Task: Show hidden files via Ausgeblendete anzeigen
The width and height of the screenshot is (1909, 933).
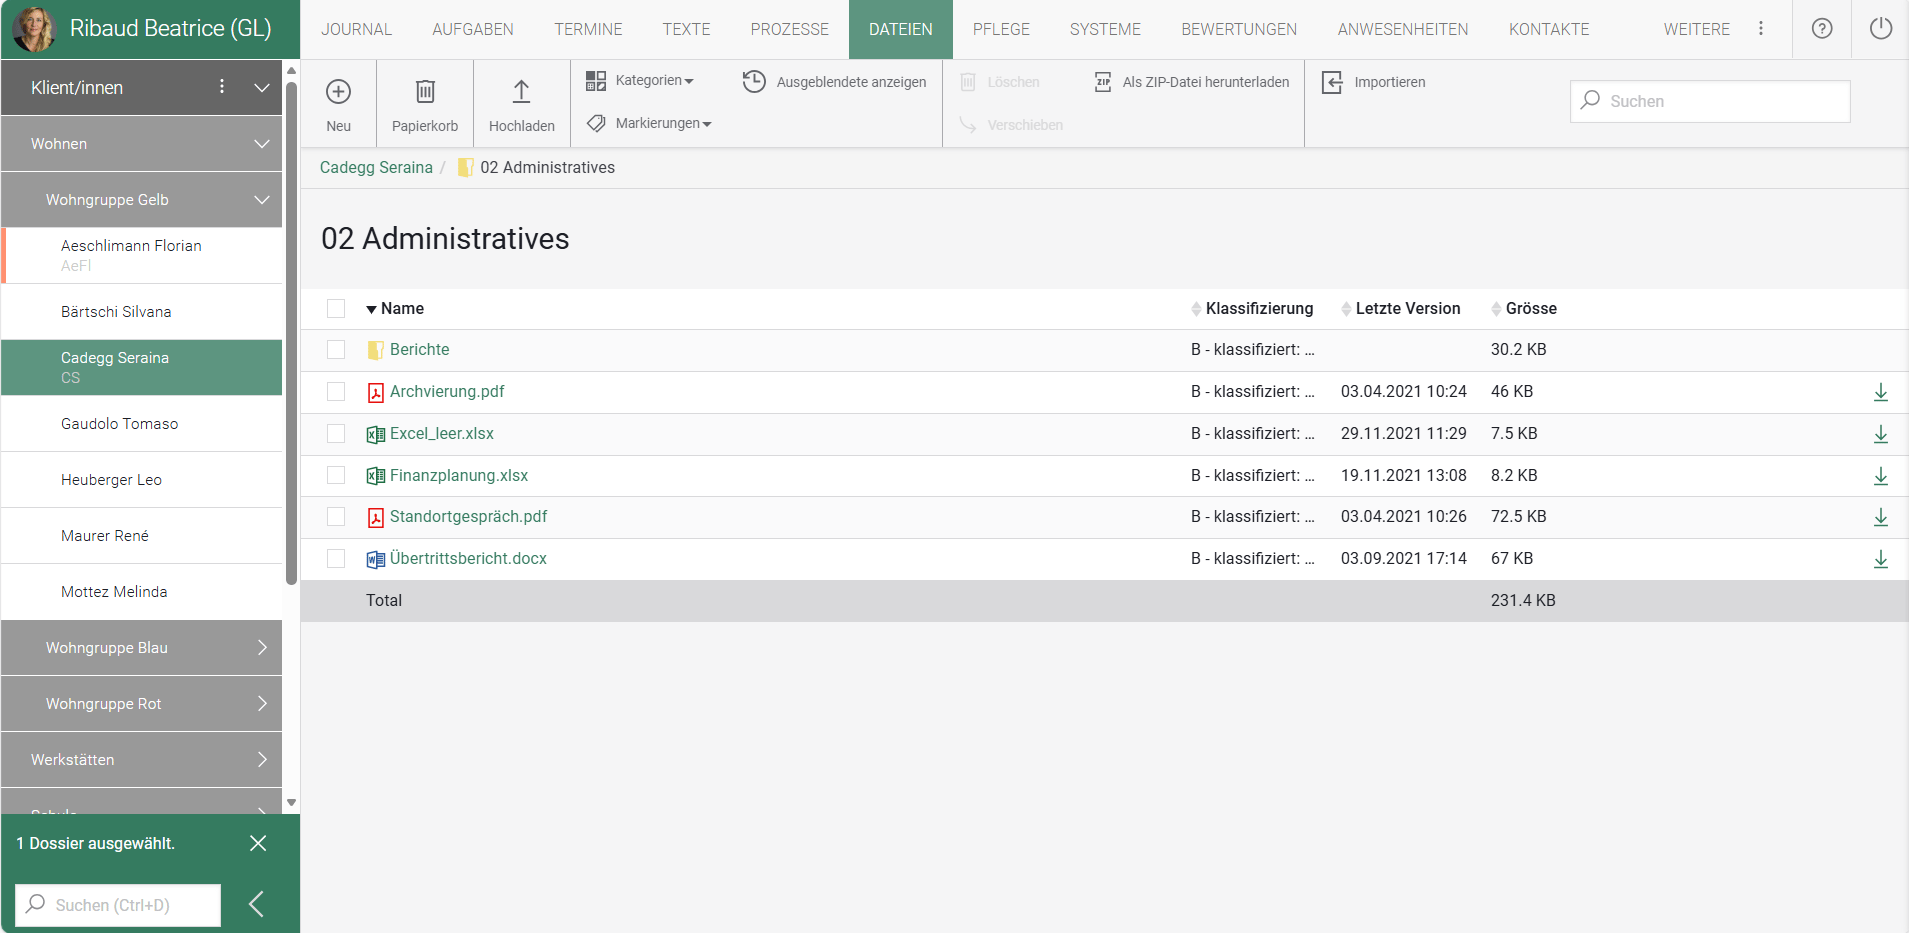Action: coord(835,82)
